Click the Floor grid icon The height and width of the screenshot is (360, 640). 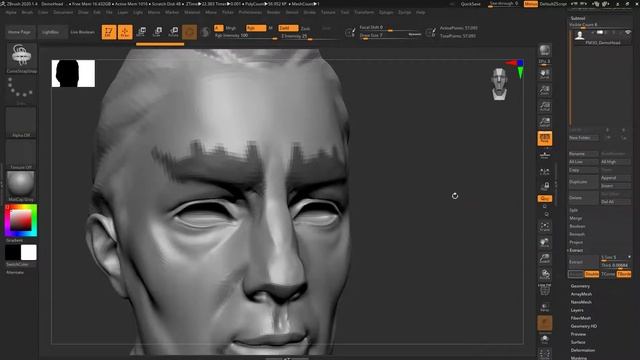[544, 155]
